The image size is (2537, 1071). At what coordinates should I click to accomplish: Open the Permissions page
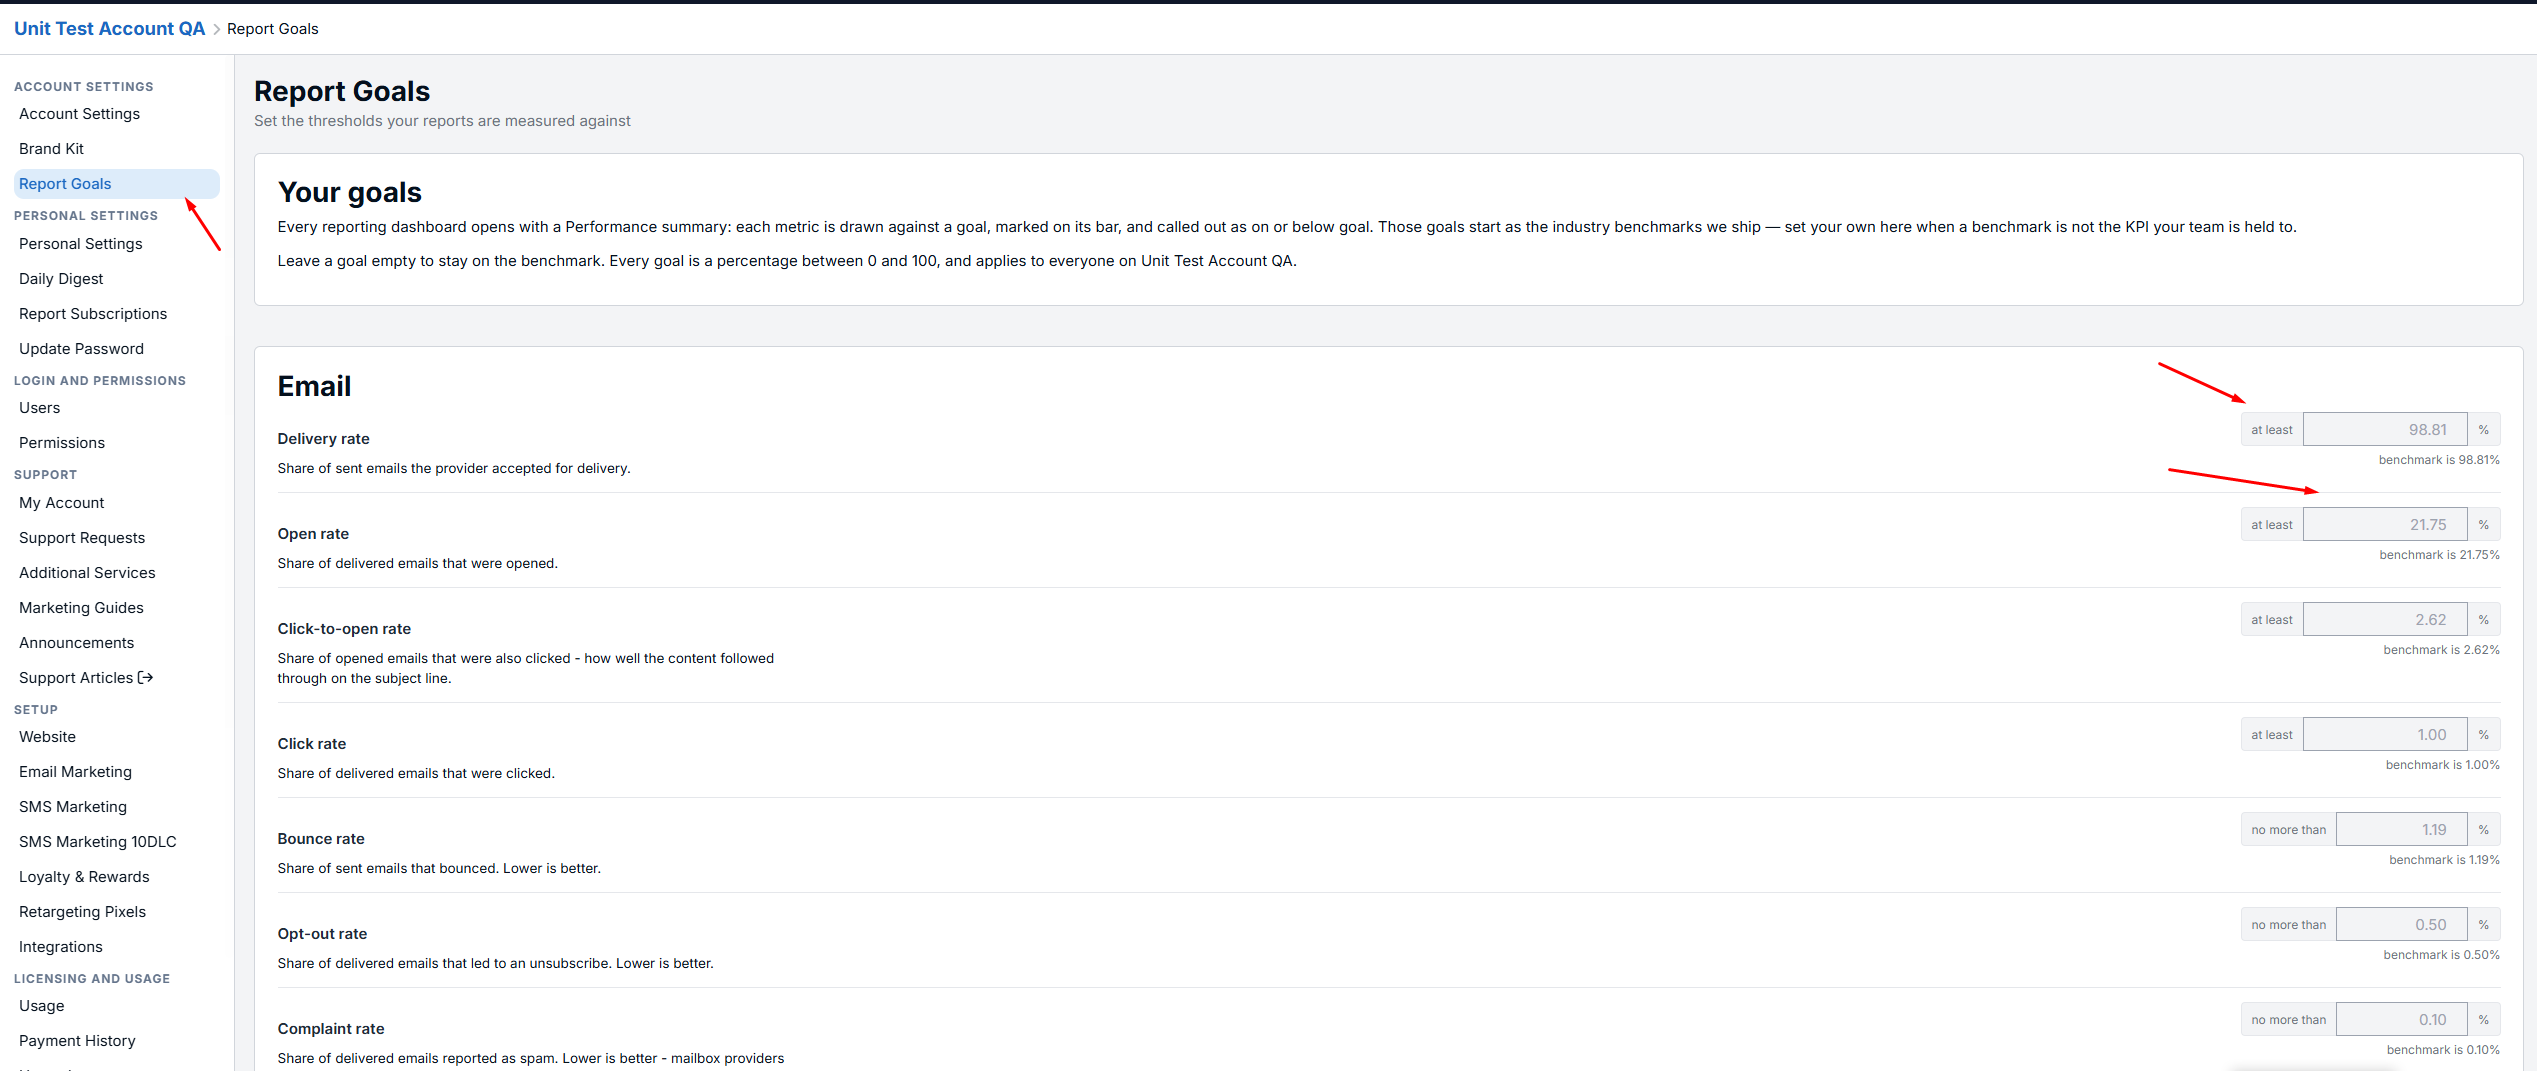[62, 442]
